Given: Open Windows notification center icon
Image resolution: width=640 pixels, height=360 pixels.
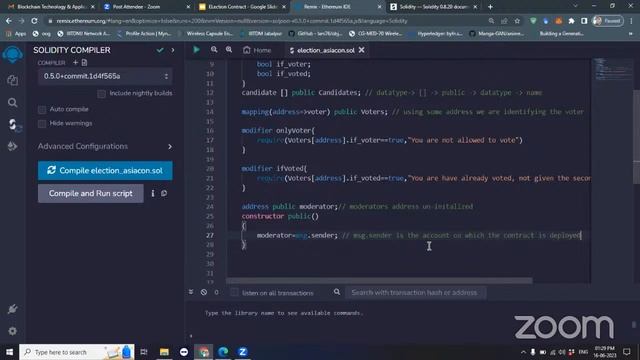Looking at the screenshot, I should 627,351.
